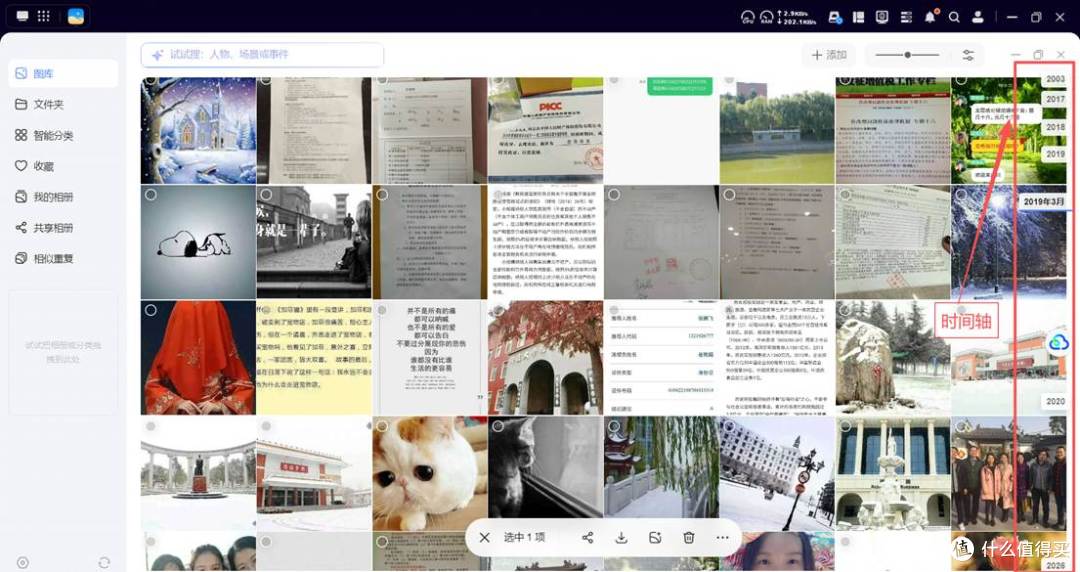Click the photo app icon in taskbar
This screenshot has height=572, width=1080.
coord(76,17)
